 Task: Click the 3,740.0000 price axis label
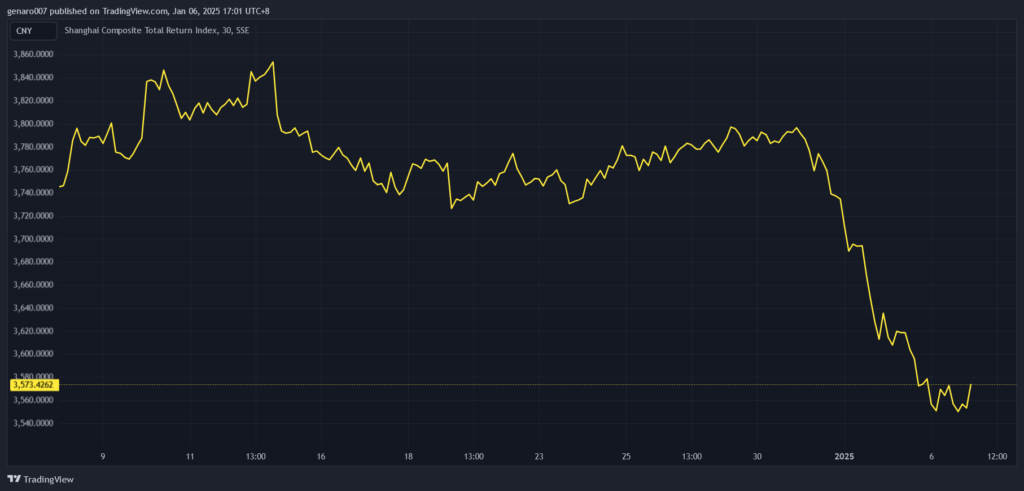36,192
